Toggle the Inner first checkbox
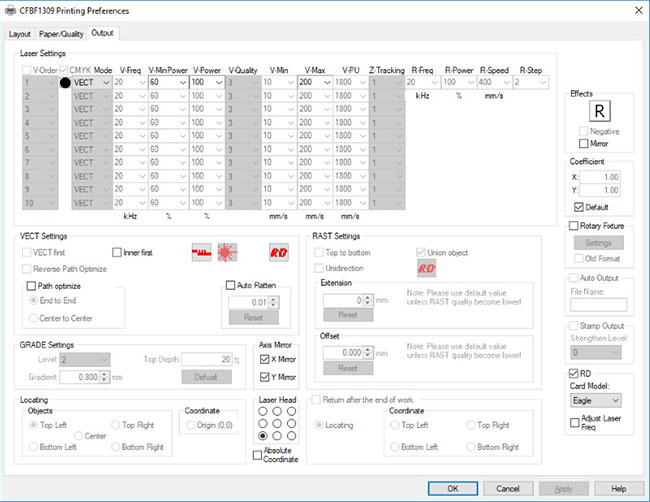650x502 pixels. pyautogui.click(x=117, y=252)
